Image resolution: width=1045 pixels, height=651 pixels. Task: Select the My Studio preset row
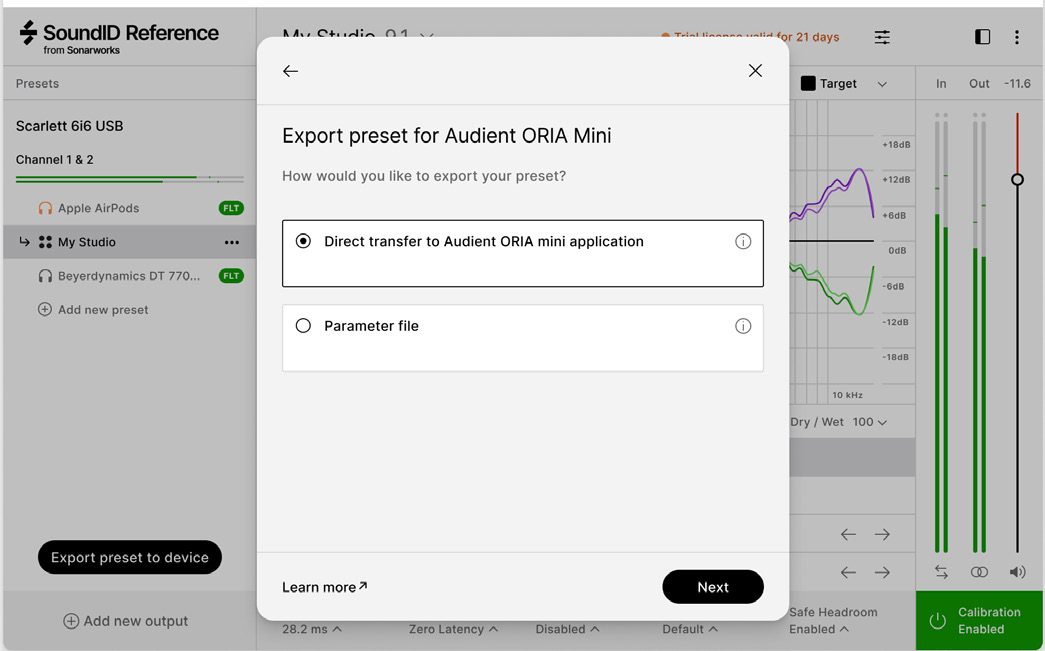tap(129, 242)
